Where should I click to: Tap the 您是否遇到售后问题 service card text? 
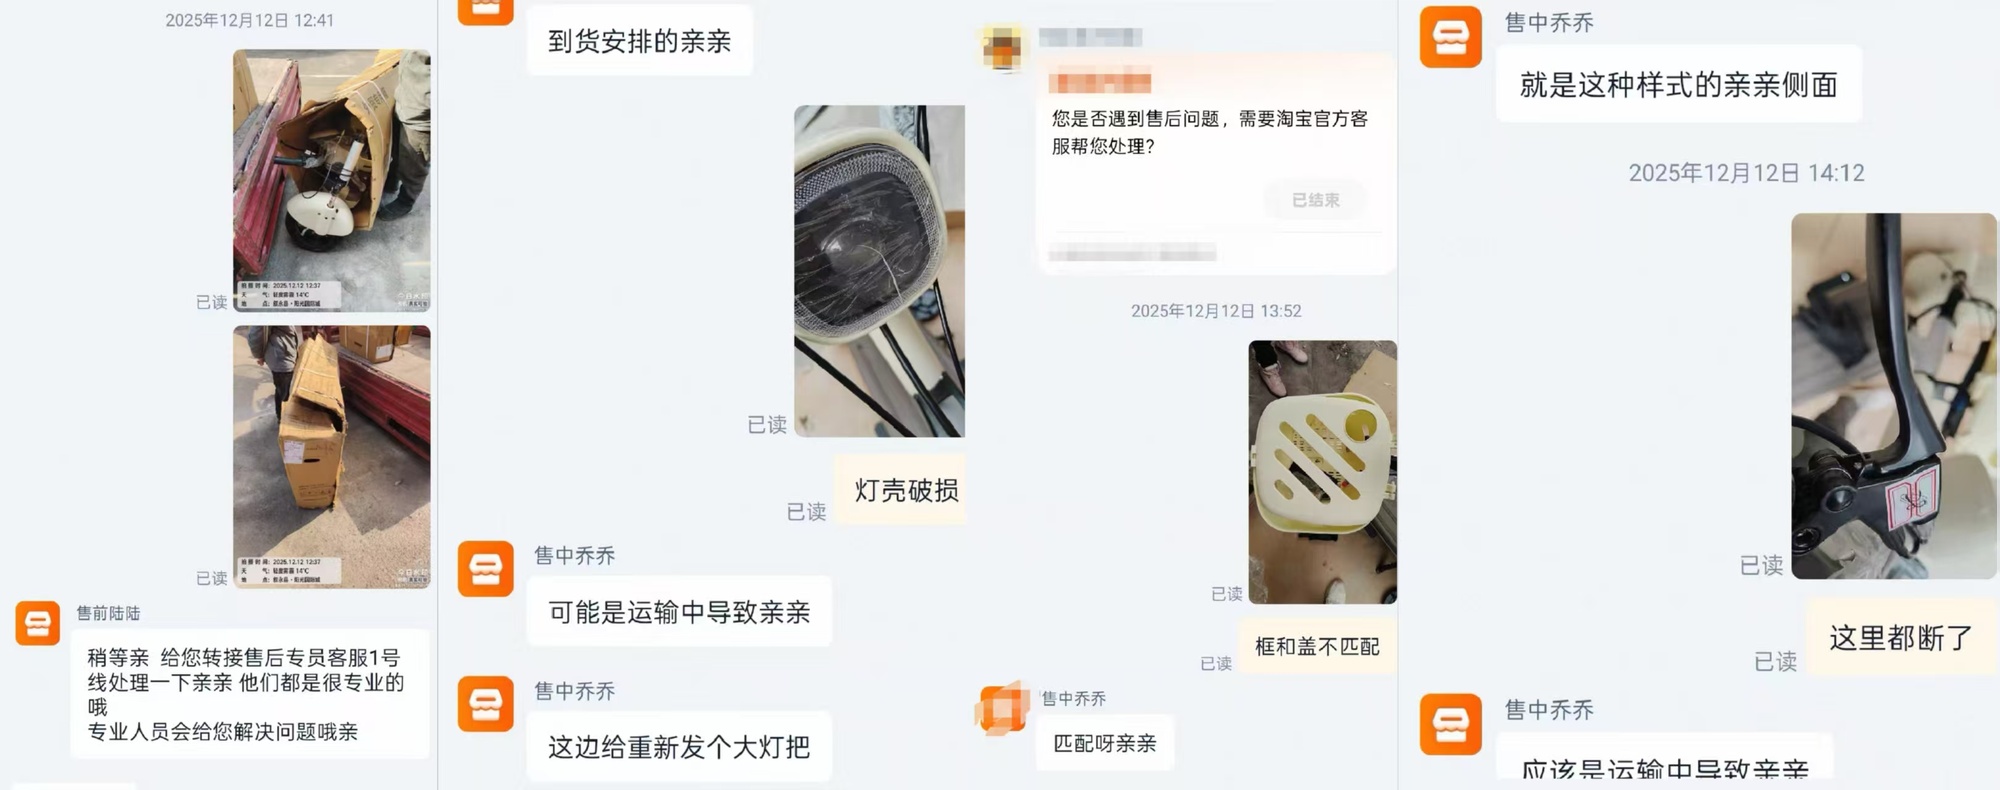point(1209,132)
